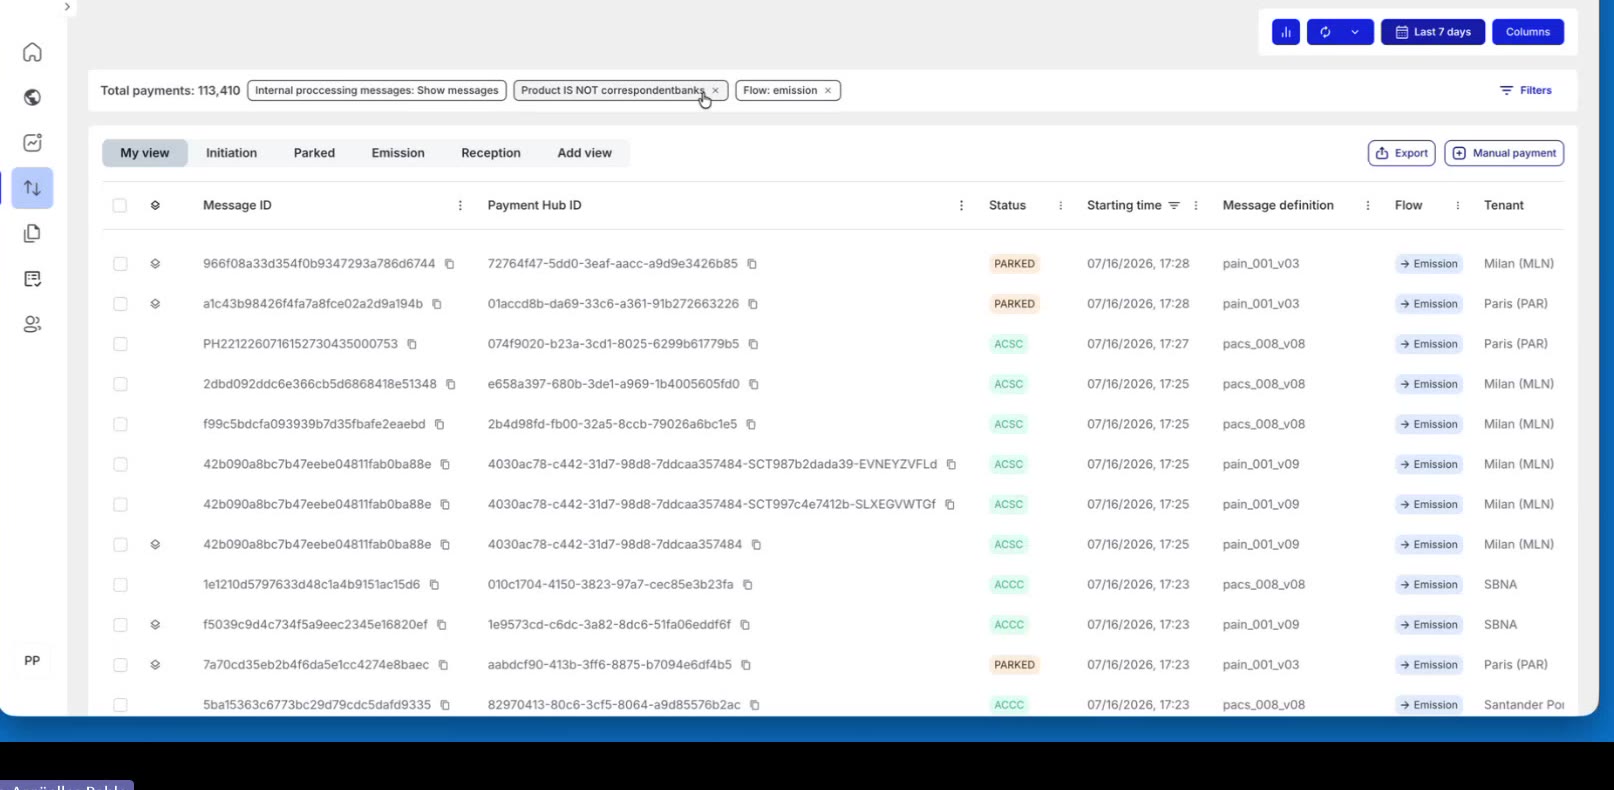Switch to the Emission tab
This screenshot has width=1614, height=790.
tap(398, 153)
